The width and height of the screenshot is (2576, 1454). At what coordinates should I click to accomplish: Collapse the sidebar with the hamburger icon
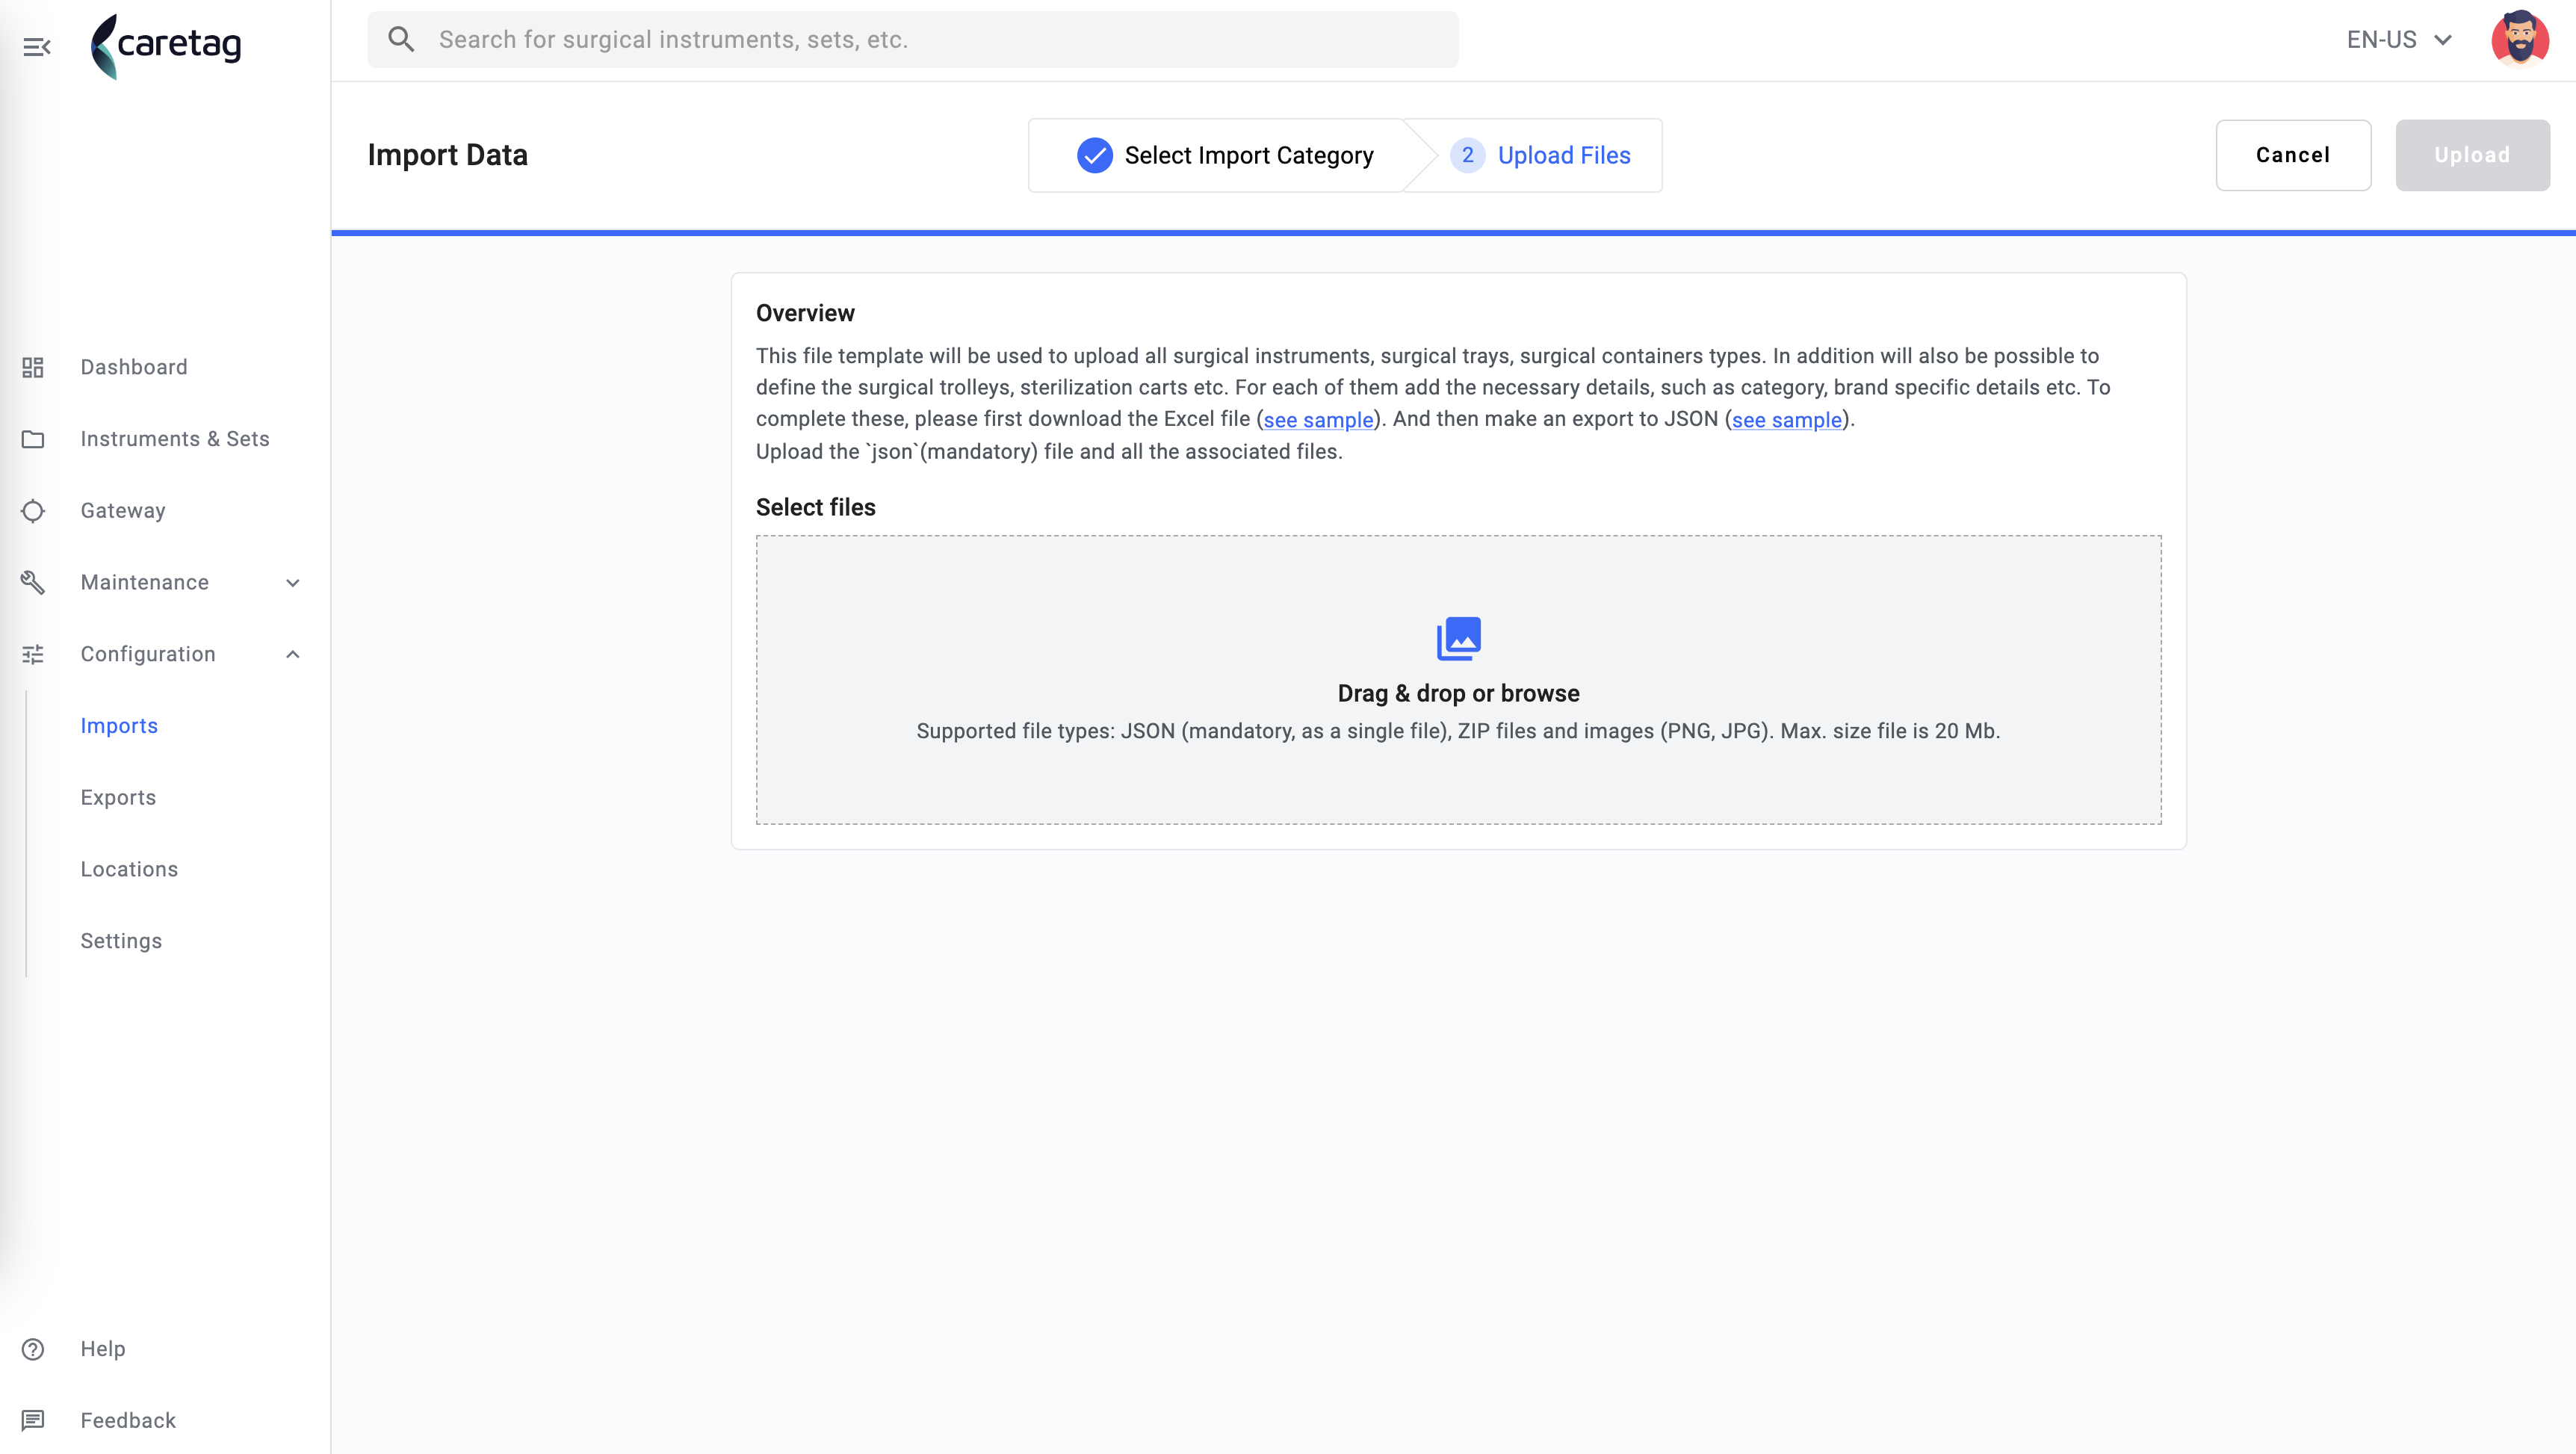pos(37,46)
